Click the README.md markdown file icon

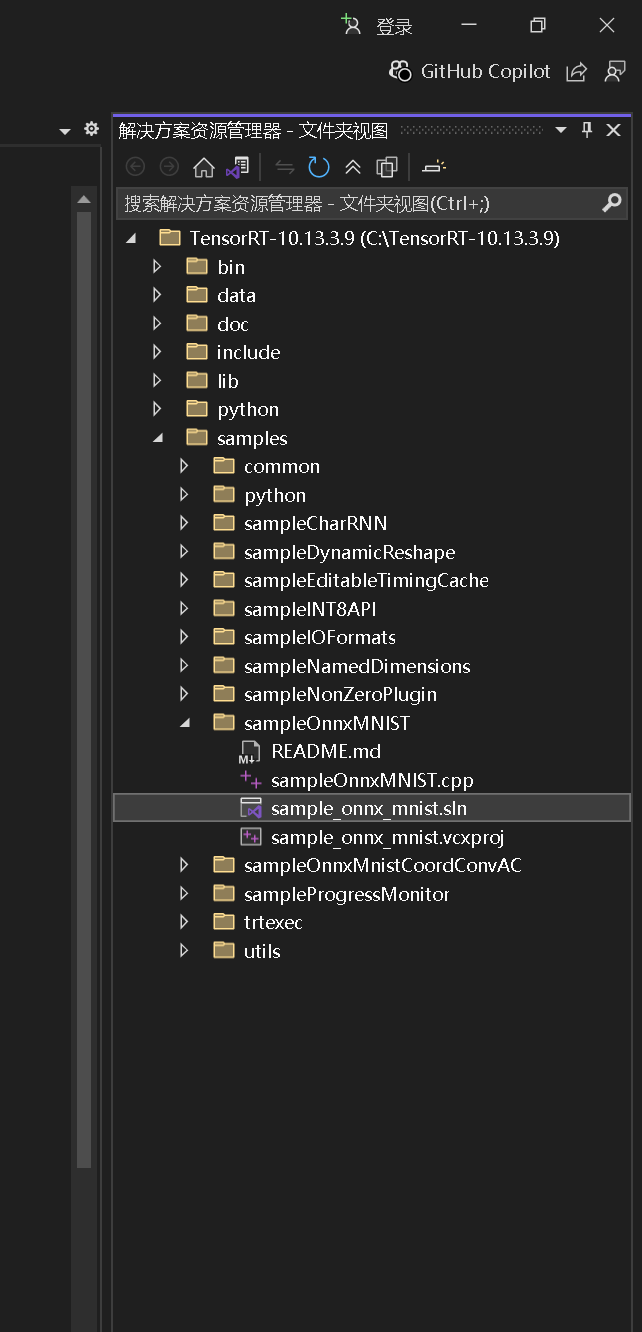tap(250, 751)
